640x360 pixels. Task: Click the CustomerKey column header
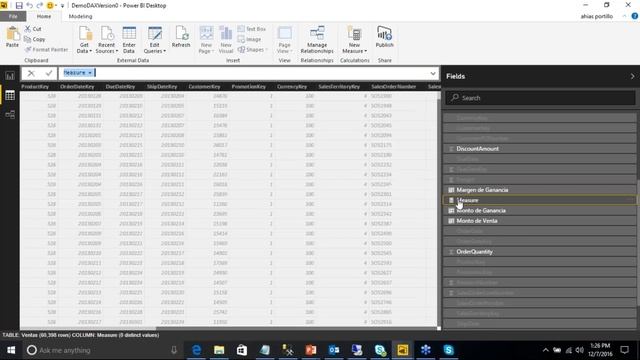coord(204,87)
